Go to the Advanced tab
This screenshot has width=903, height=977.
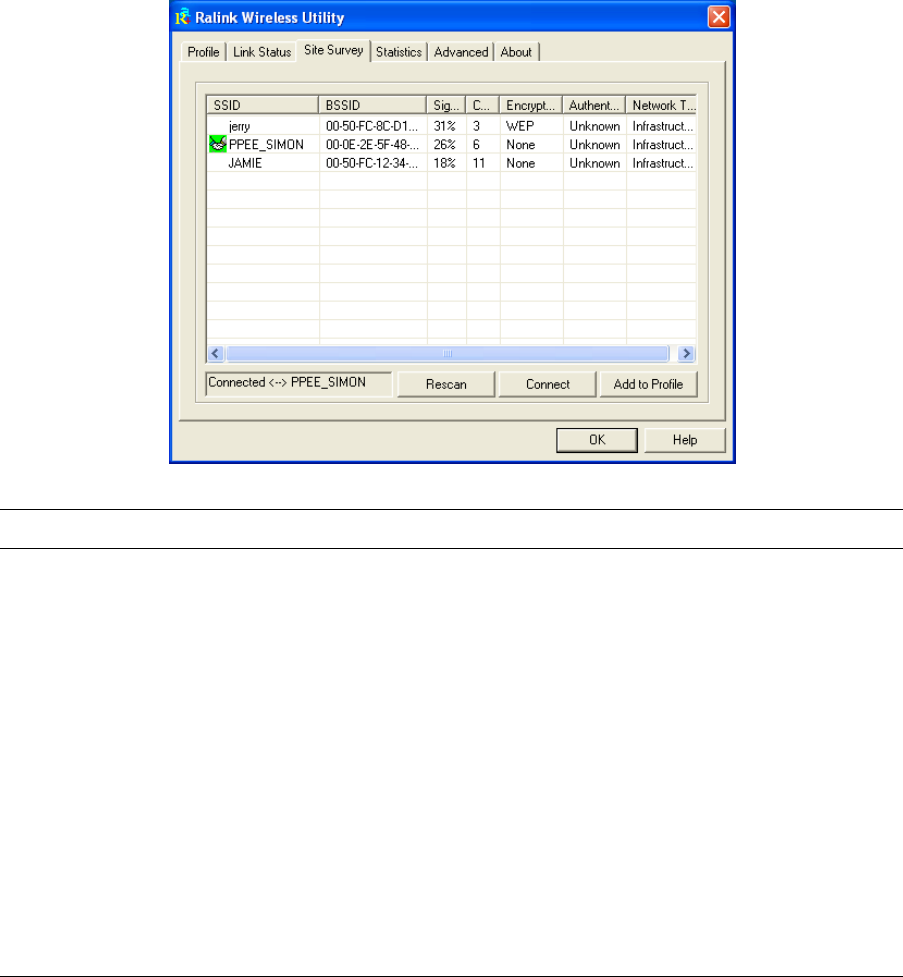coord(461,52)
